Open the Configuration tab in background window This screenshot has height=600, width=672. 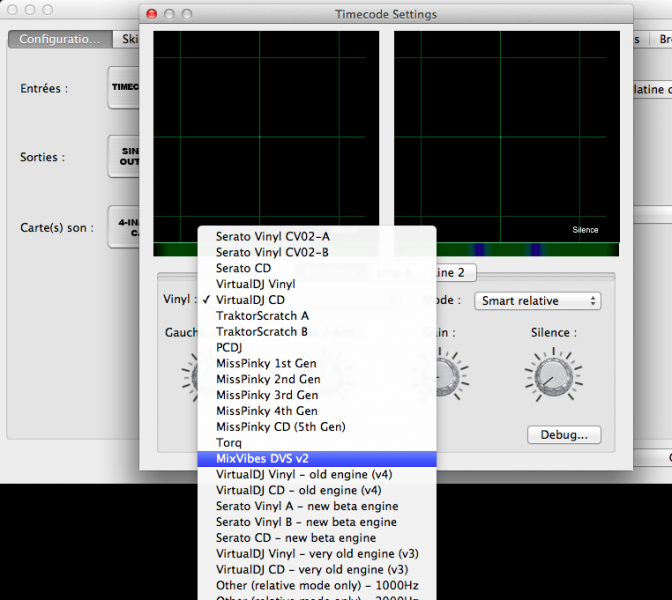coord(59,39)
